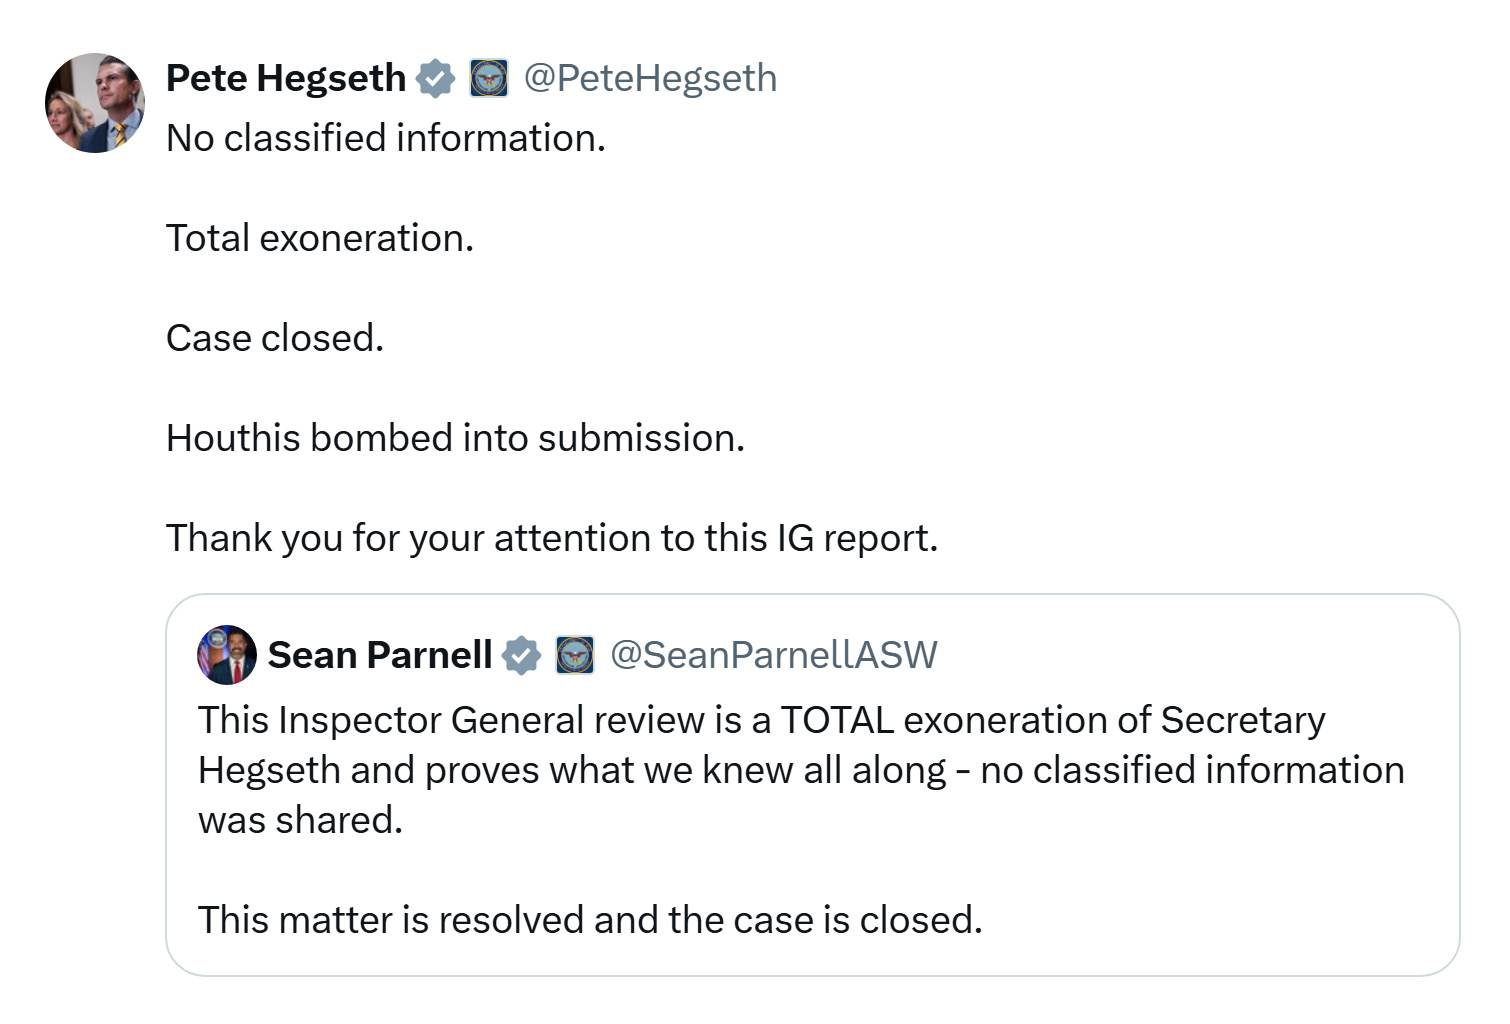Click Sean Parnell's small avatar photo
The width and height of the screenshot is (1510, 1024).
coord(227,655)
